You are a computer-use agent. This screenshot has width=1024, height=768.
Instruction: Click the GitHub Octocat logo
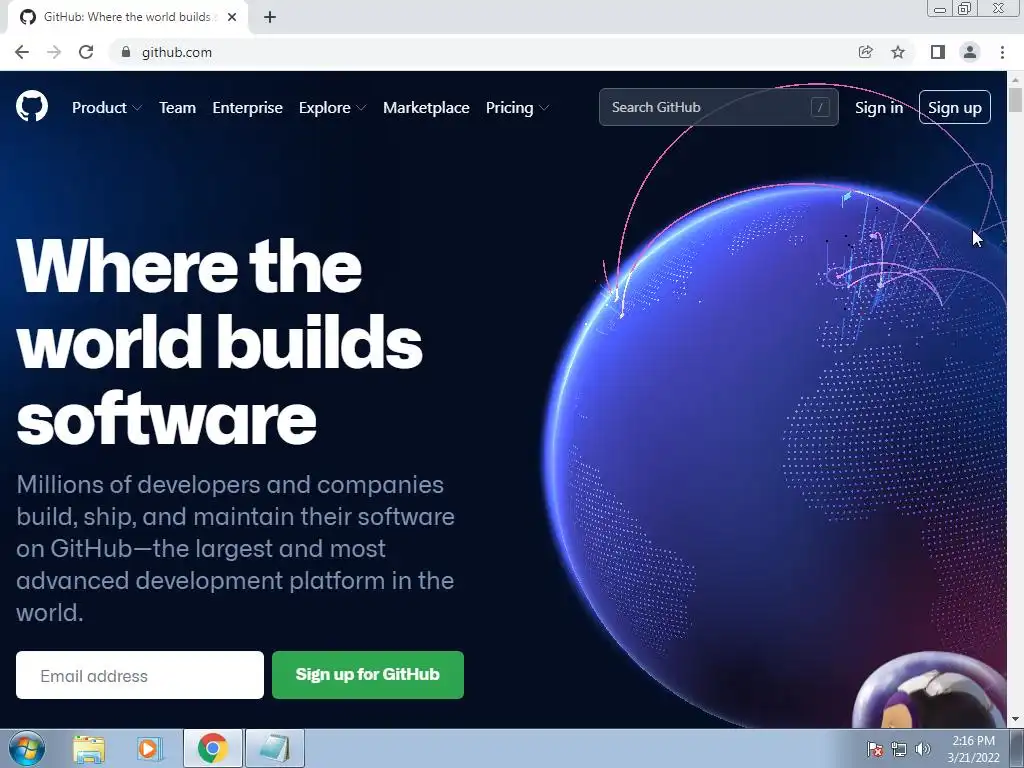[x=32, y=106]
